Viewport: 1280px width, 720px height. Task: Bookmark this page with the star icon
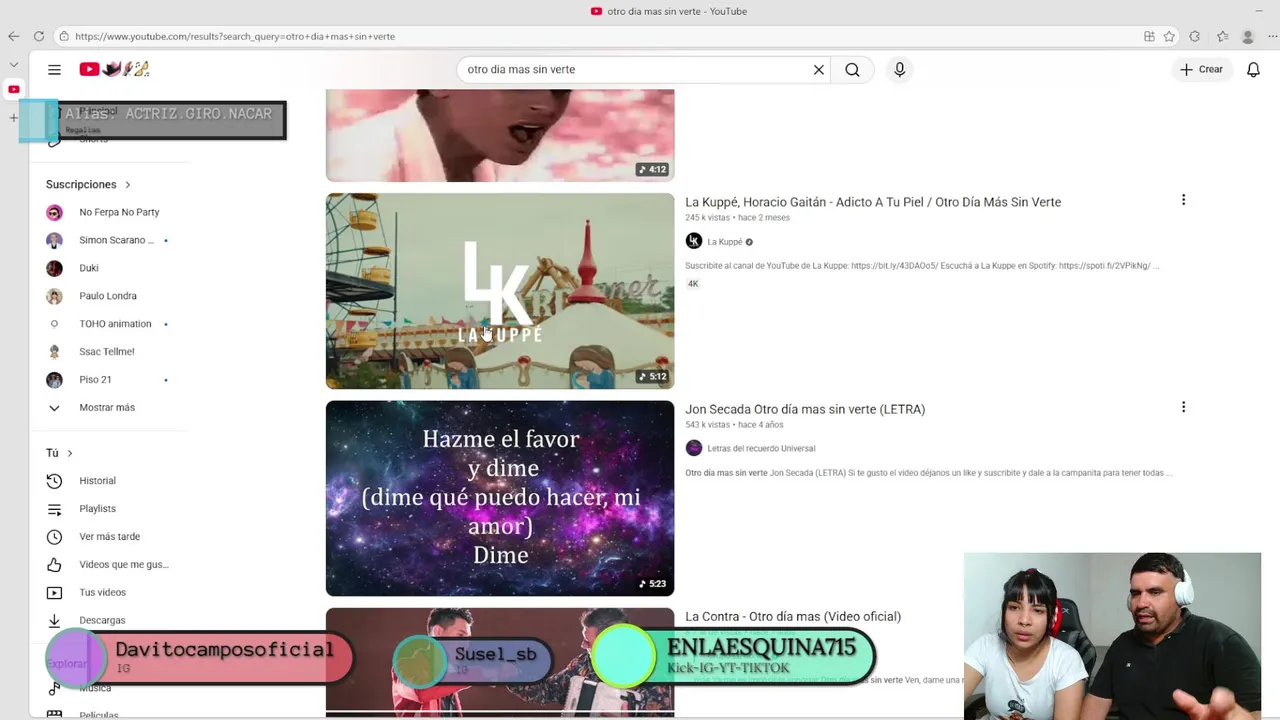[1169, 36]
